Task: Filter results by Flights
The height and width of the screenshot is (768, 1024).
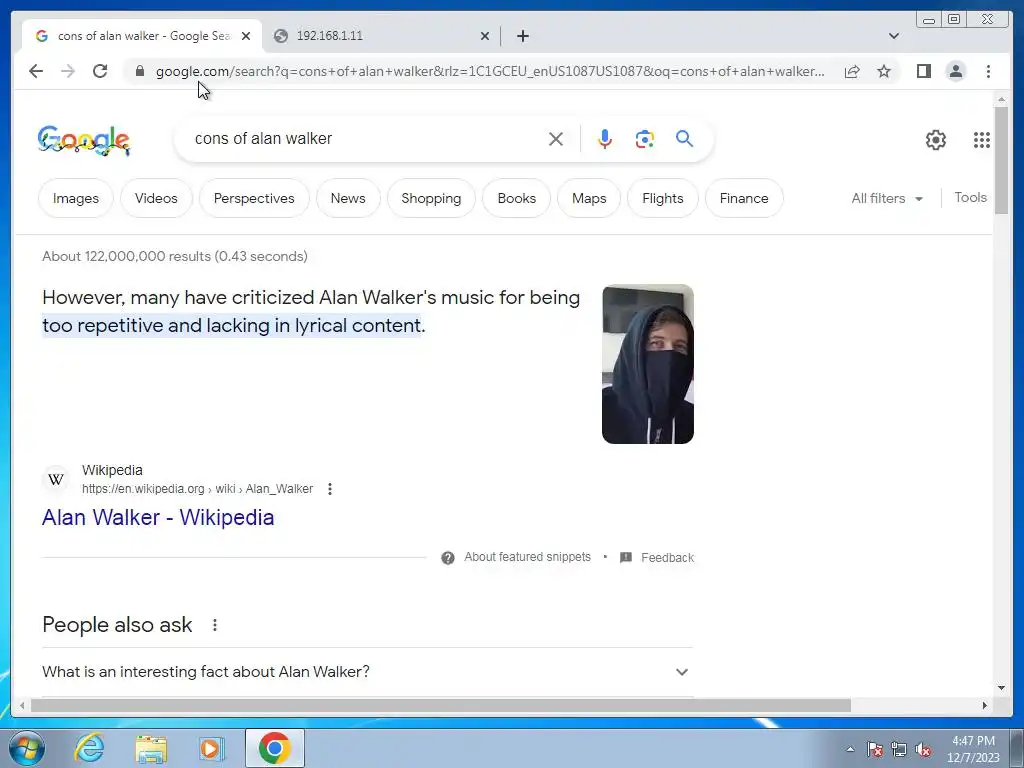Action: pyautogui.click(x=663, y=198)
